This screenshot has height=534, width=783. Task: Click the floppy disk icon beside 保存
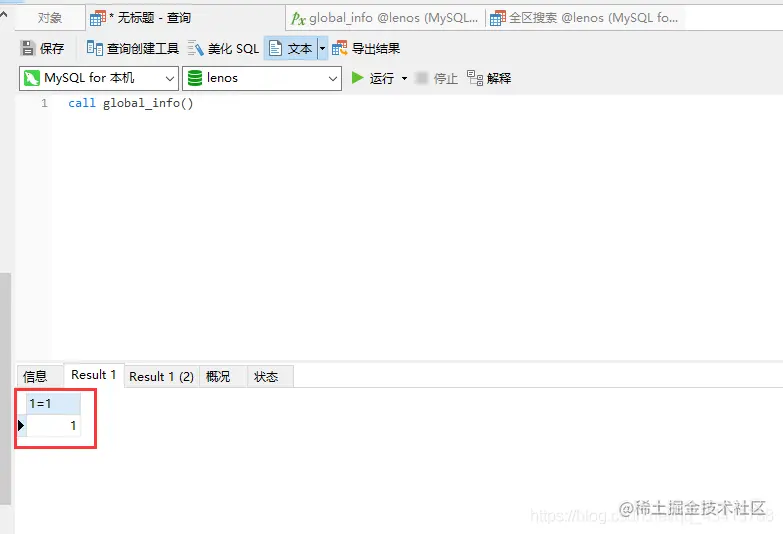coord(27,48)
